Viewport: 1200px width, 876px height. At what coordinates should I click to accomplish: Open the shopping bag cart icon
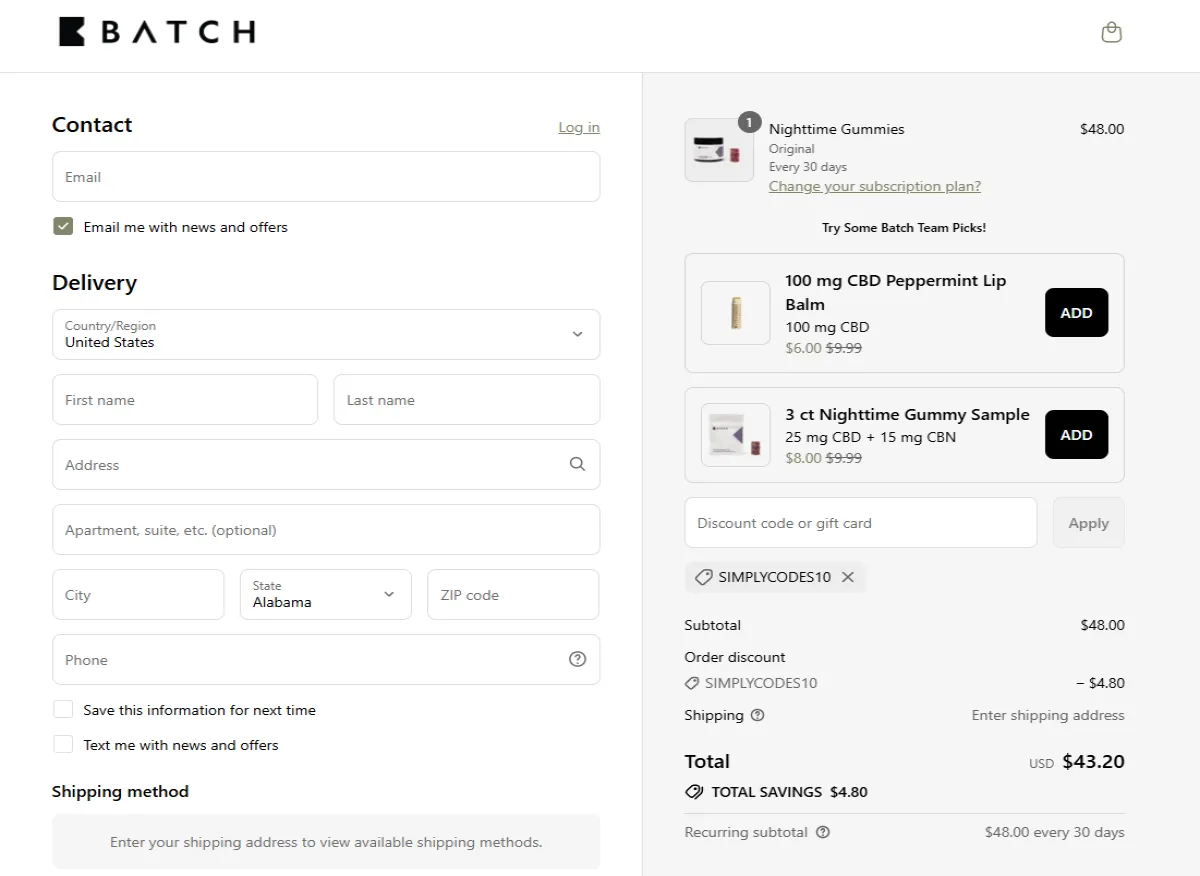pos(1111,33)
